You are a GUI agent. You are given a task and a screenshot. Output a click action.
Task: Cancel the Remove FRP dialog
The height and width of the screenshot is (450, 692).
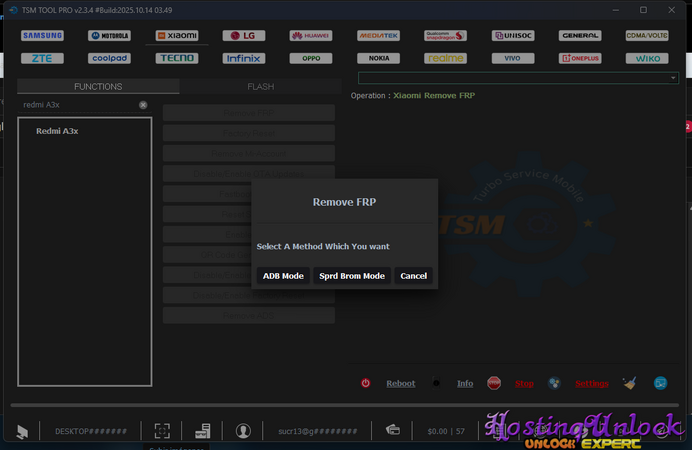coord(413,276)
